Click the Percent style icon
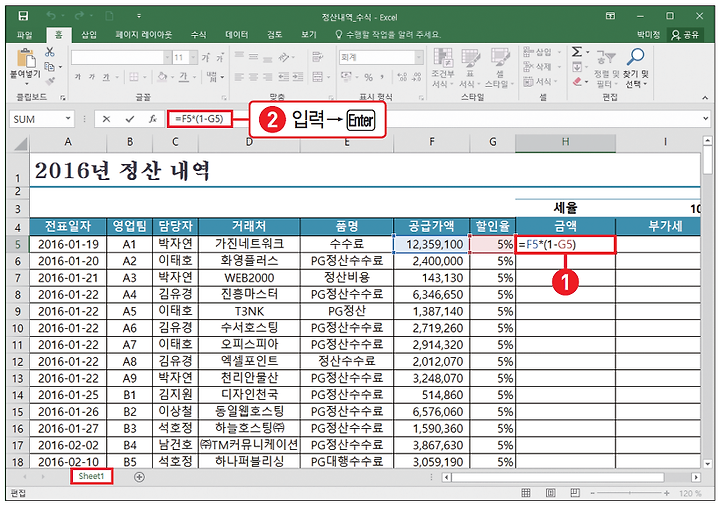This screenshot has width=720, height=507. click(368, 77)
